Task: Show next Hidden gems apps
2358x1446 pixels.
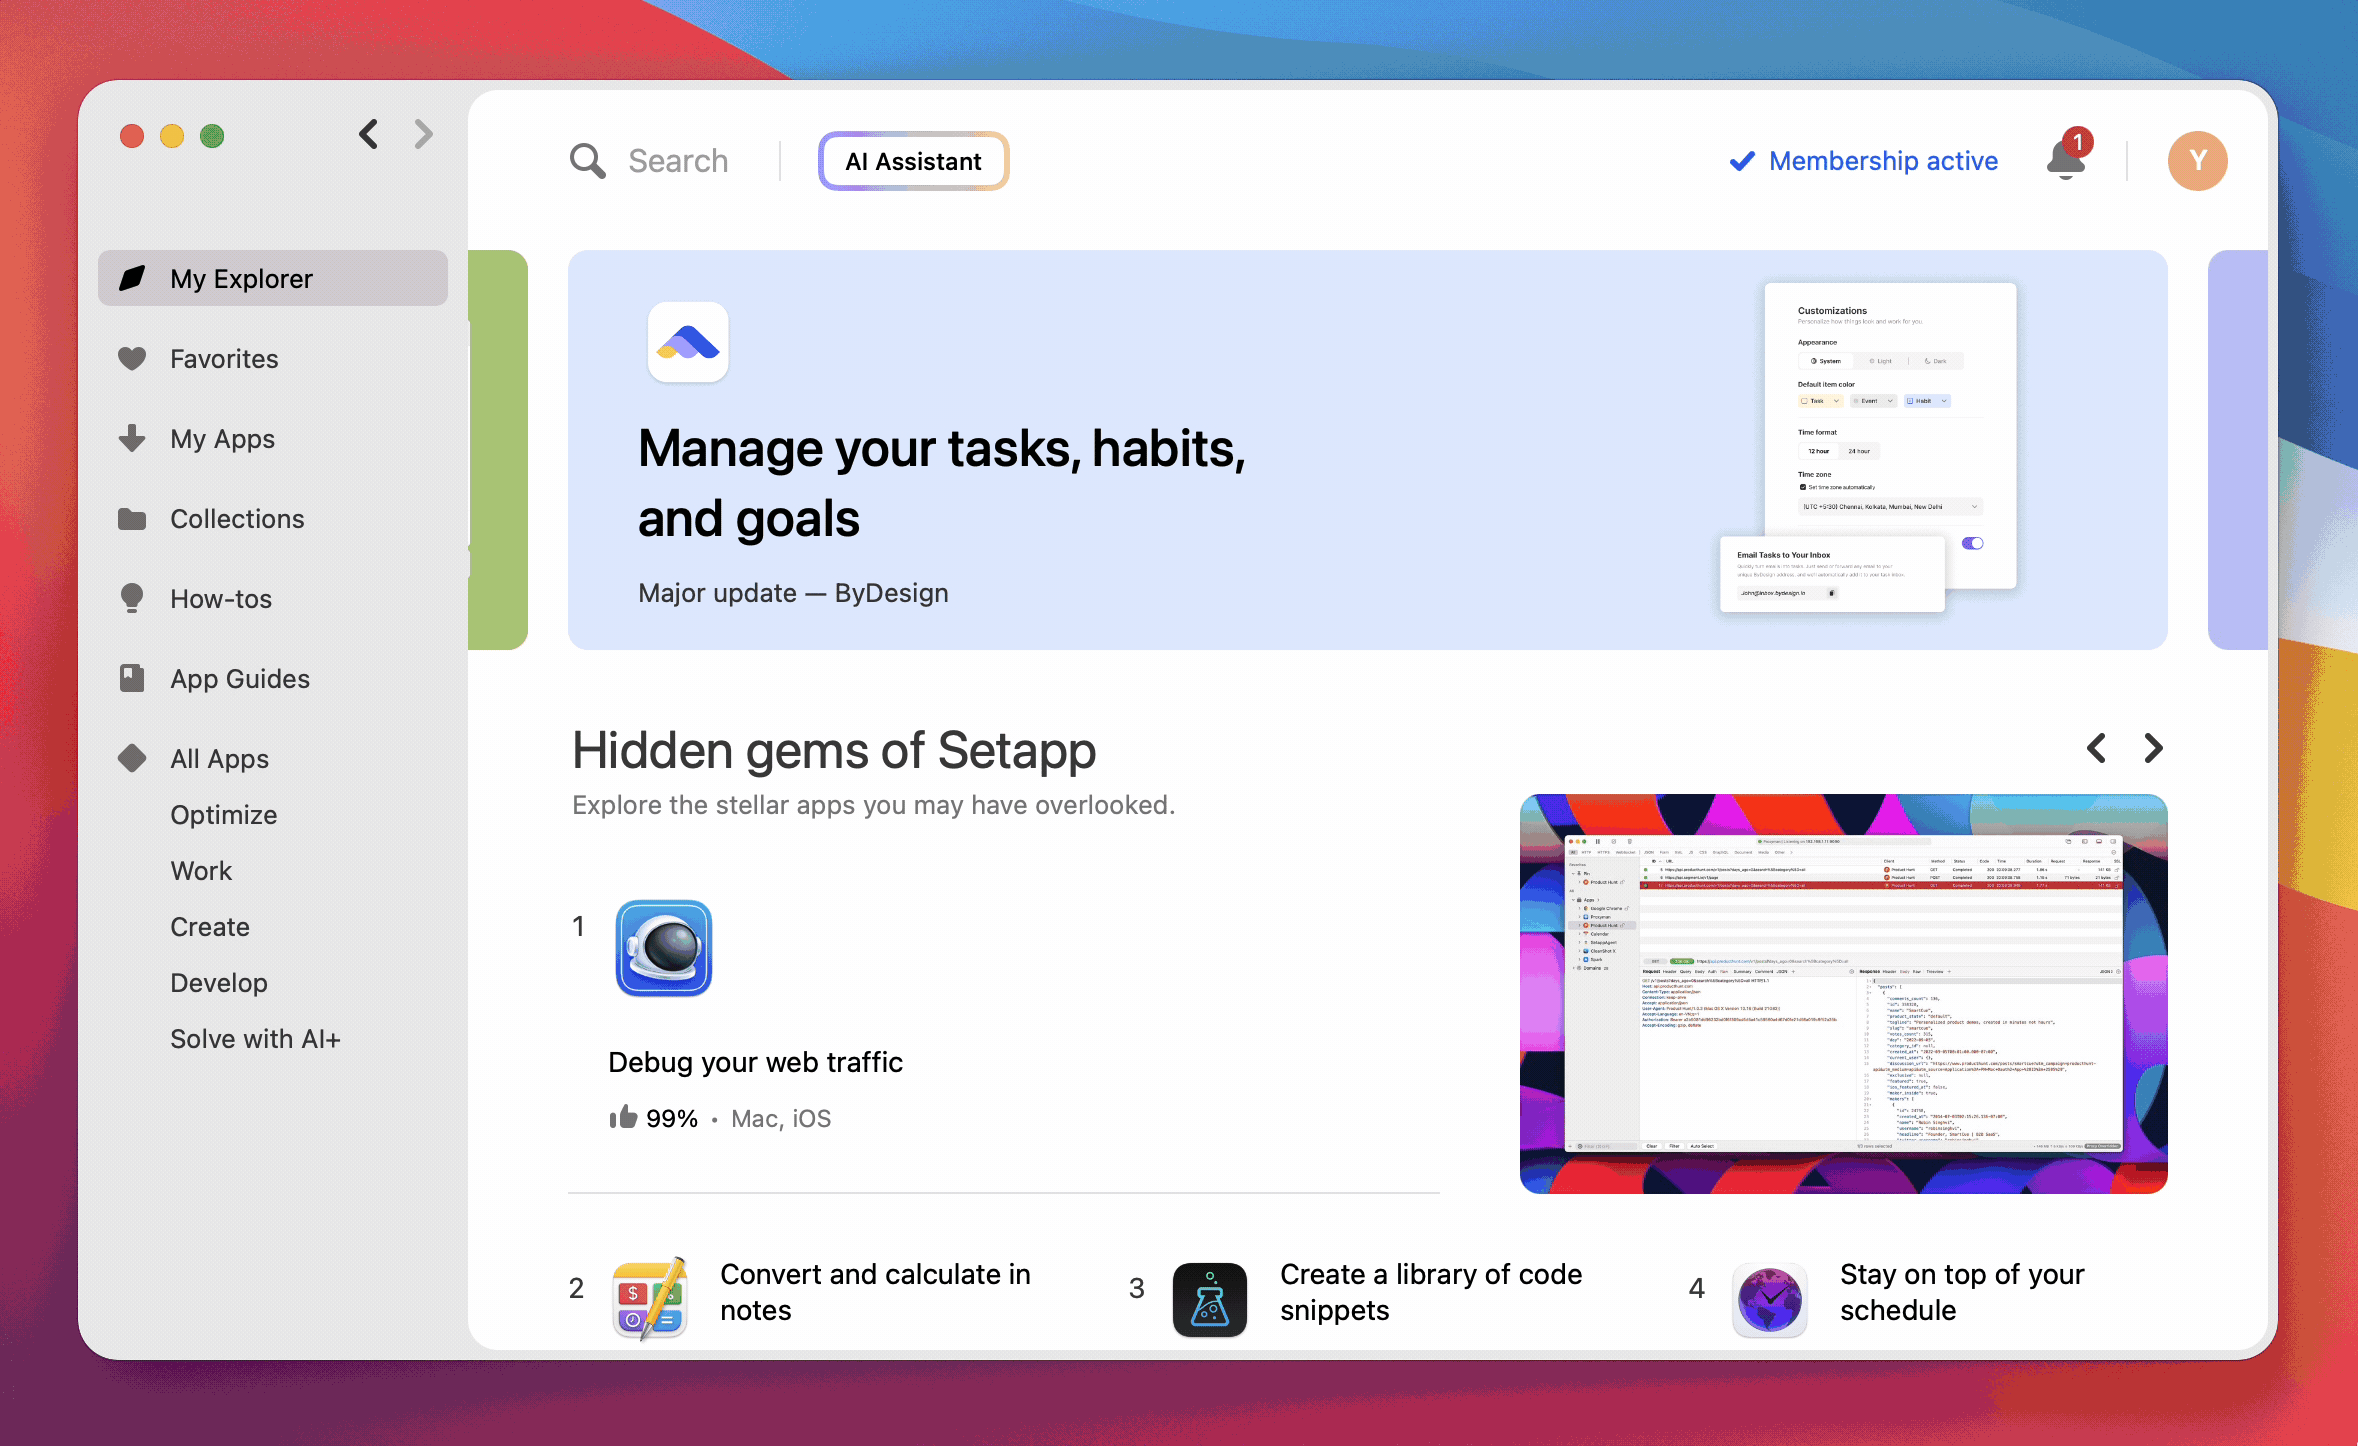Action: [x=2153, y=748]
